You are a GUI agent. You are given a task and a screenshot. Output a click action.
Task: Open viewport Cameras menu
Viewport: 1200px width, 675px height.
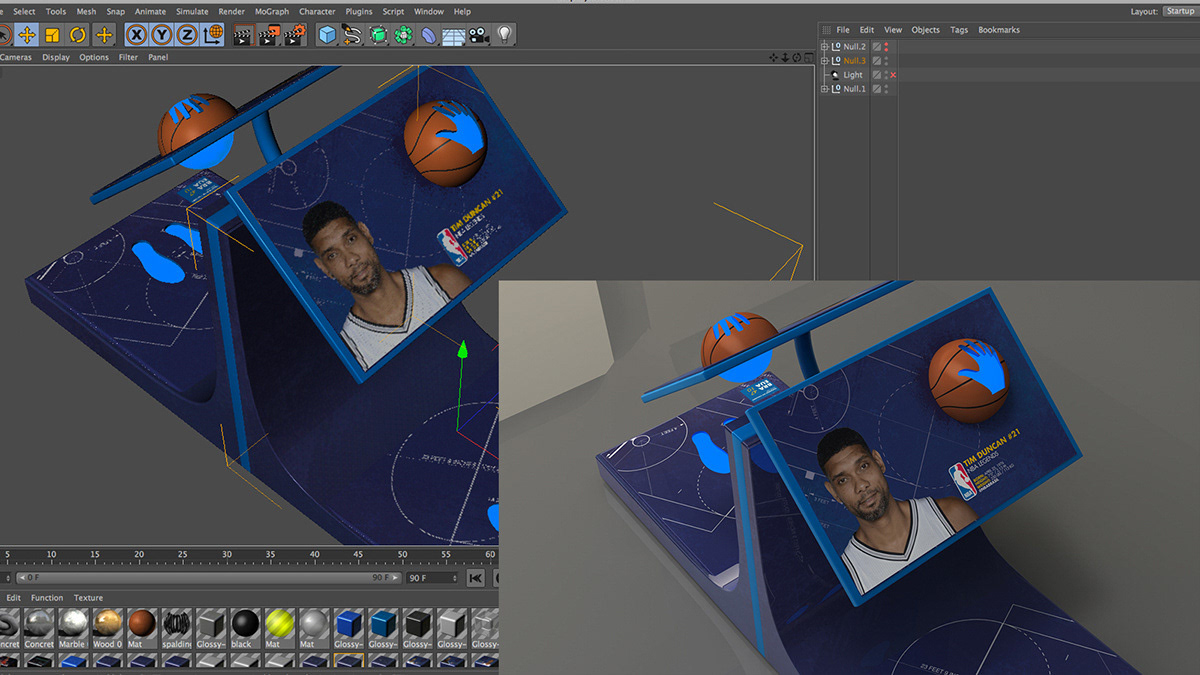[x=15, y=57]
